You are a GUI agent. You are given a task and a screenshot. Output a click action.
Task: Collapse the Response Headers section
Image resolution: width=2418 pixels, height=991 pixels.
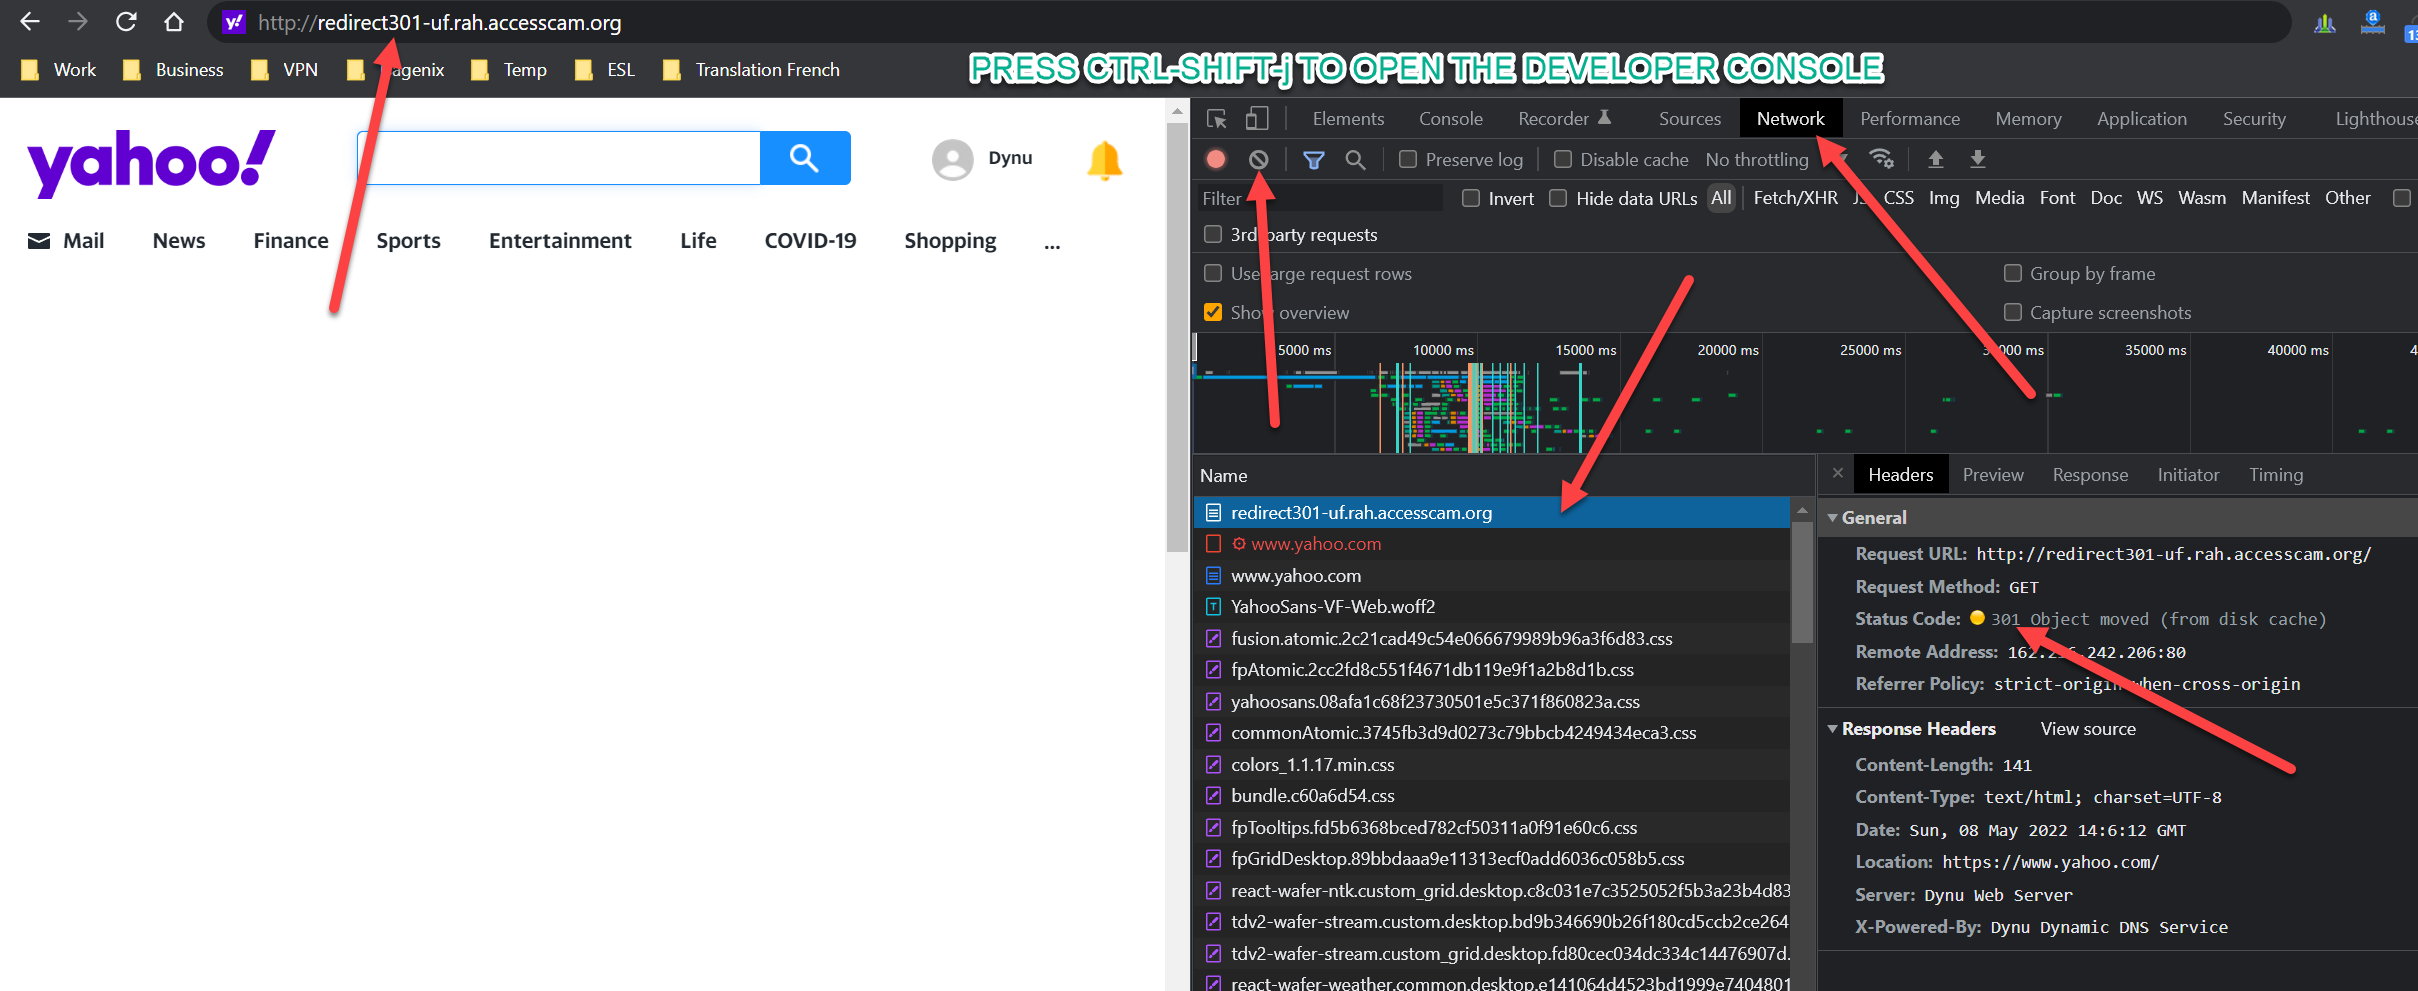pyautogui.click(x=1833, y=728)
